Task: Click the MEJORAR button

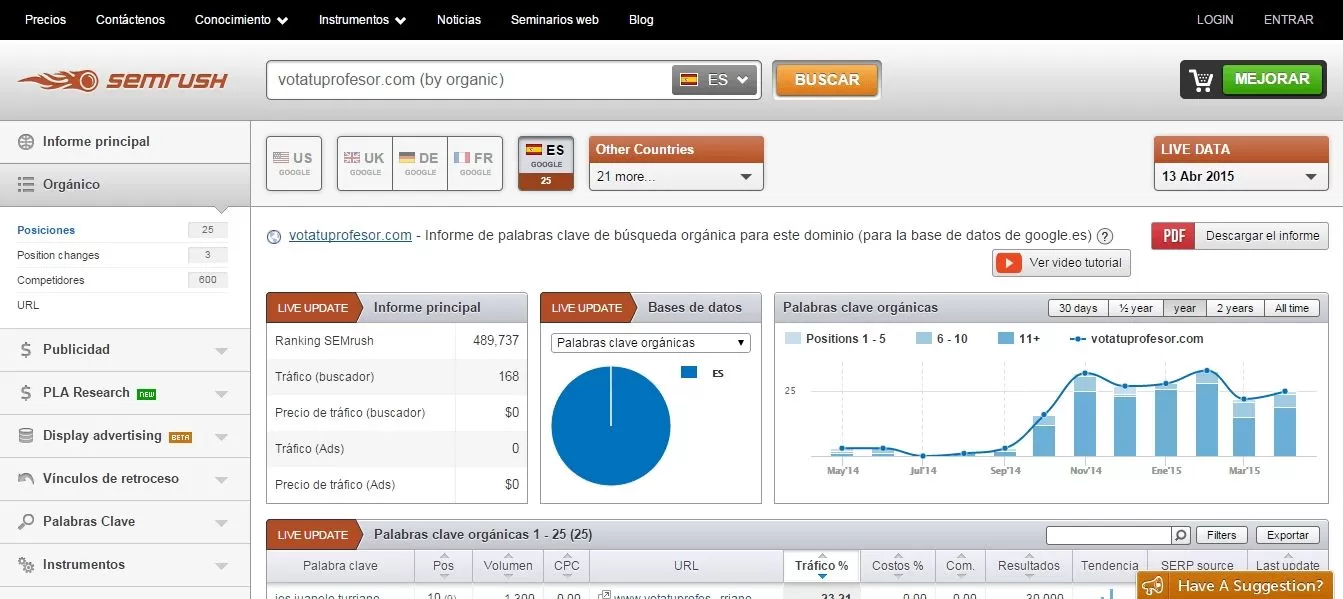Action: [1272, 79]
